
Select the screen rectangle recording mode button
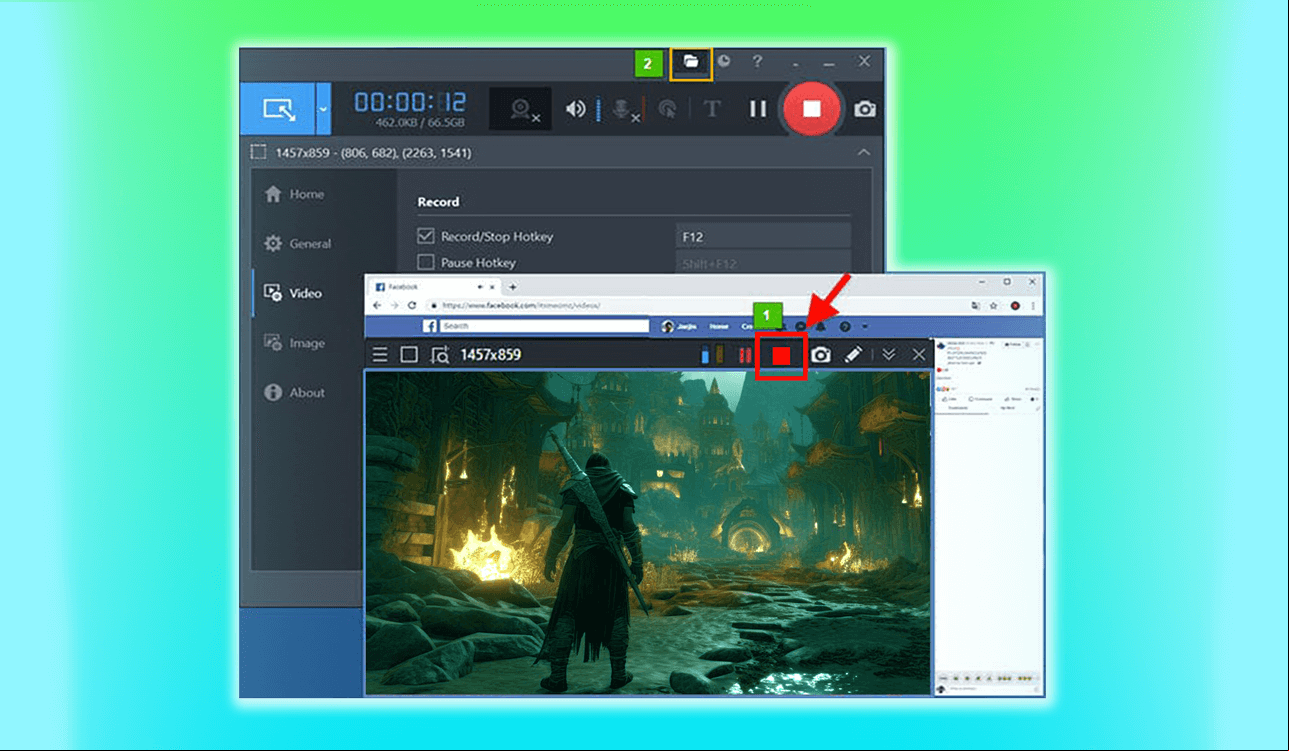coord(277,108)
